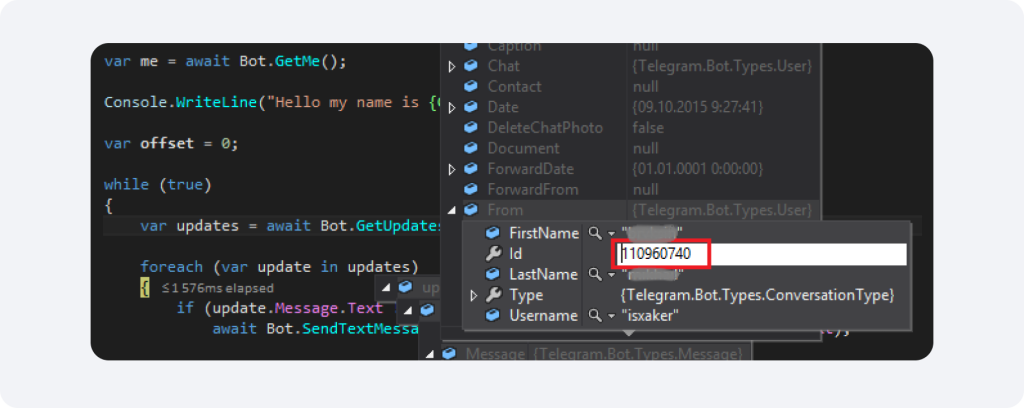The height and width of the screenshot is (408, 1024).
Task: Click the Type value '{Telegram.Bot.Types.ConversationType}'
Action: [756, 295]
